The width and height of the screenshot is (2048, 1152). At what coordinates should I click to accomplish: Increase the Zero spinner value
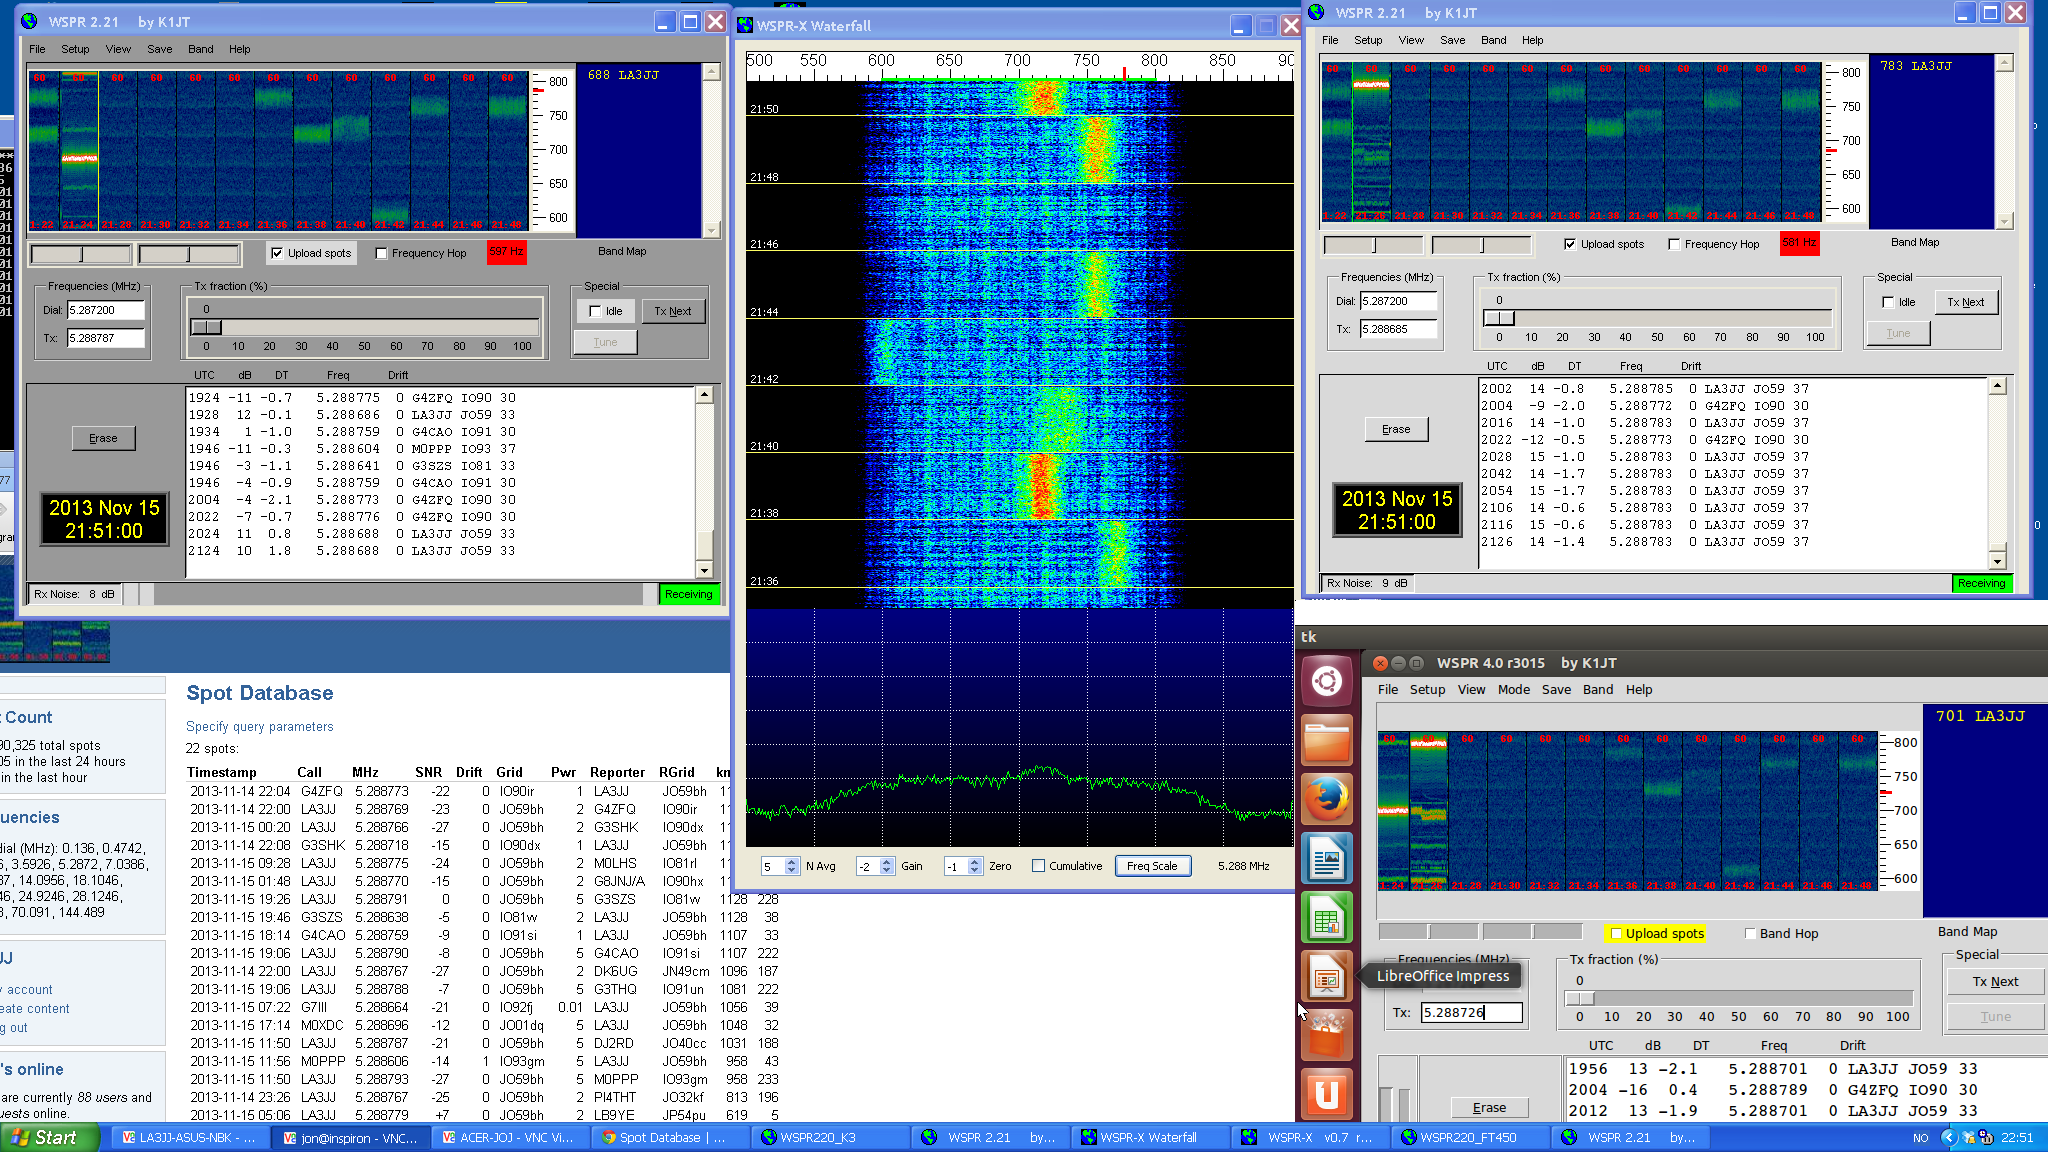pos(975,862)
